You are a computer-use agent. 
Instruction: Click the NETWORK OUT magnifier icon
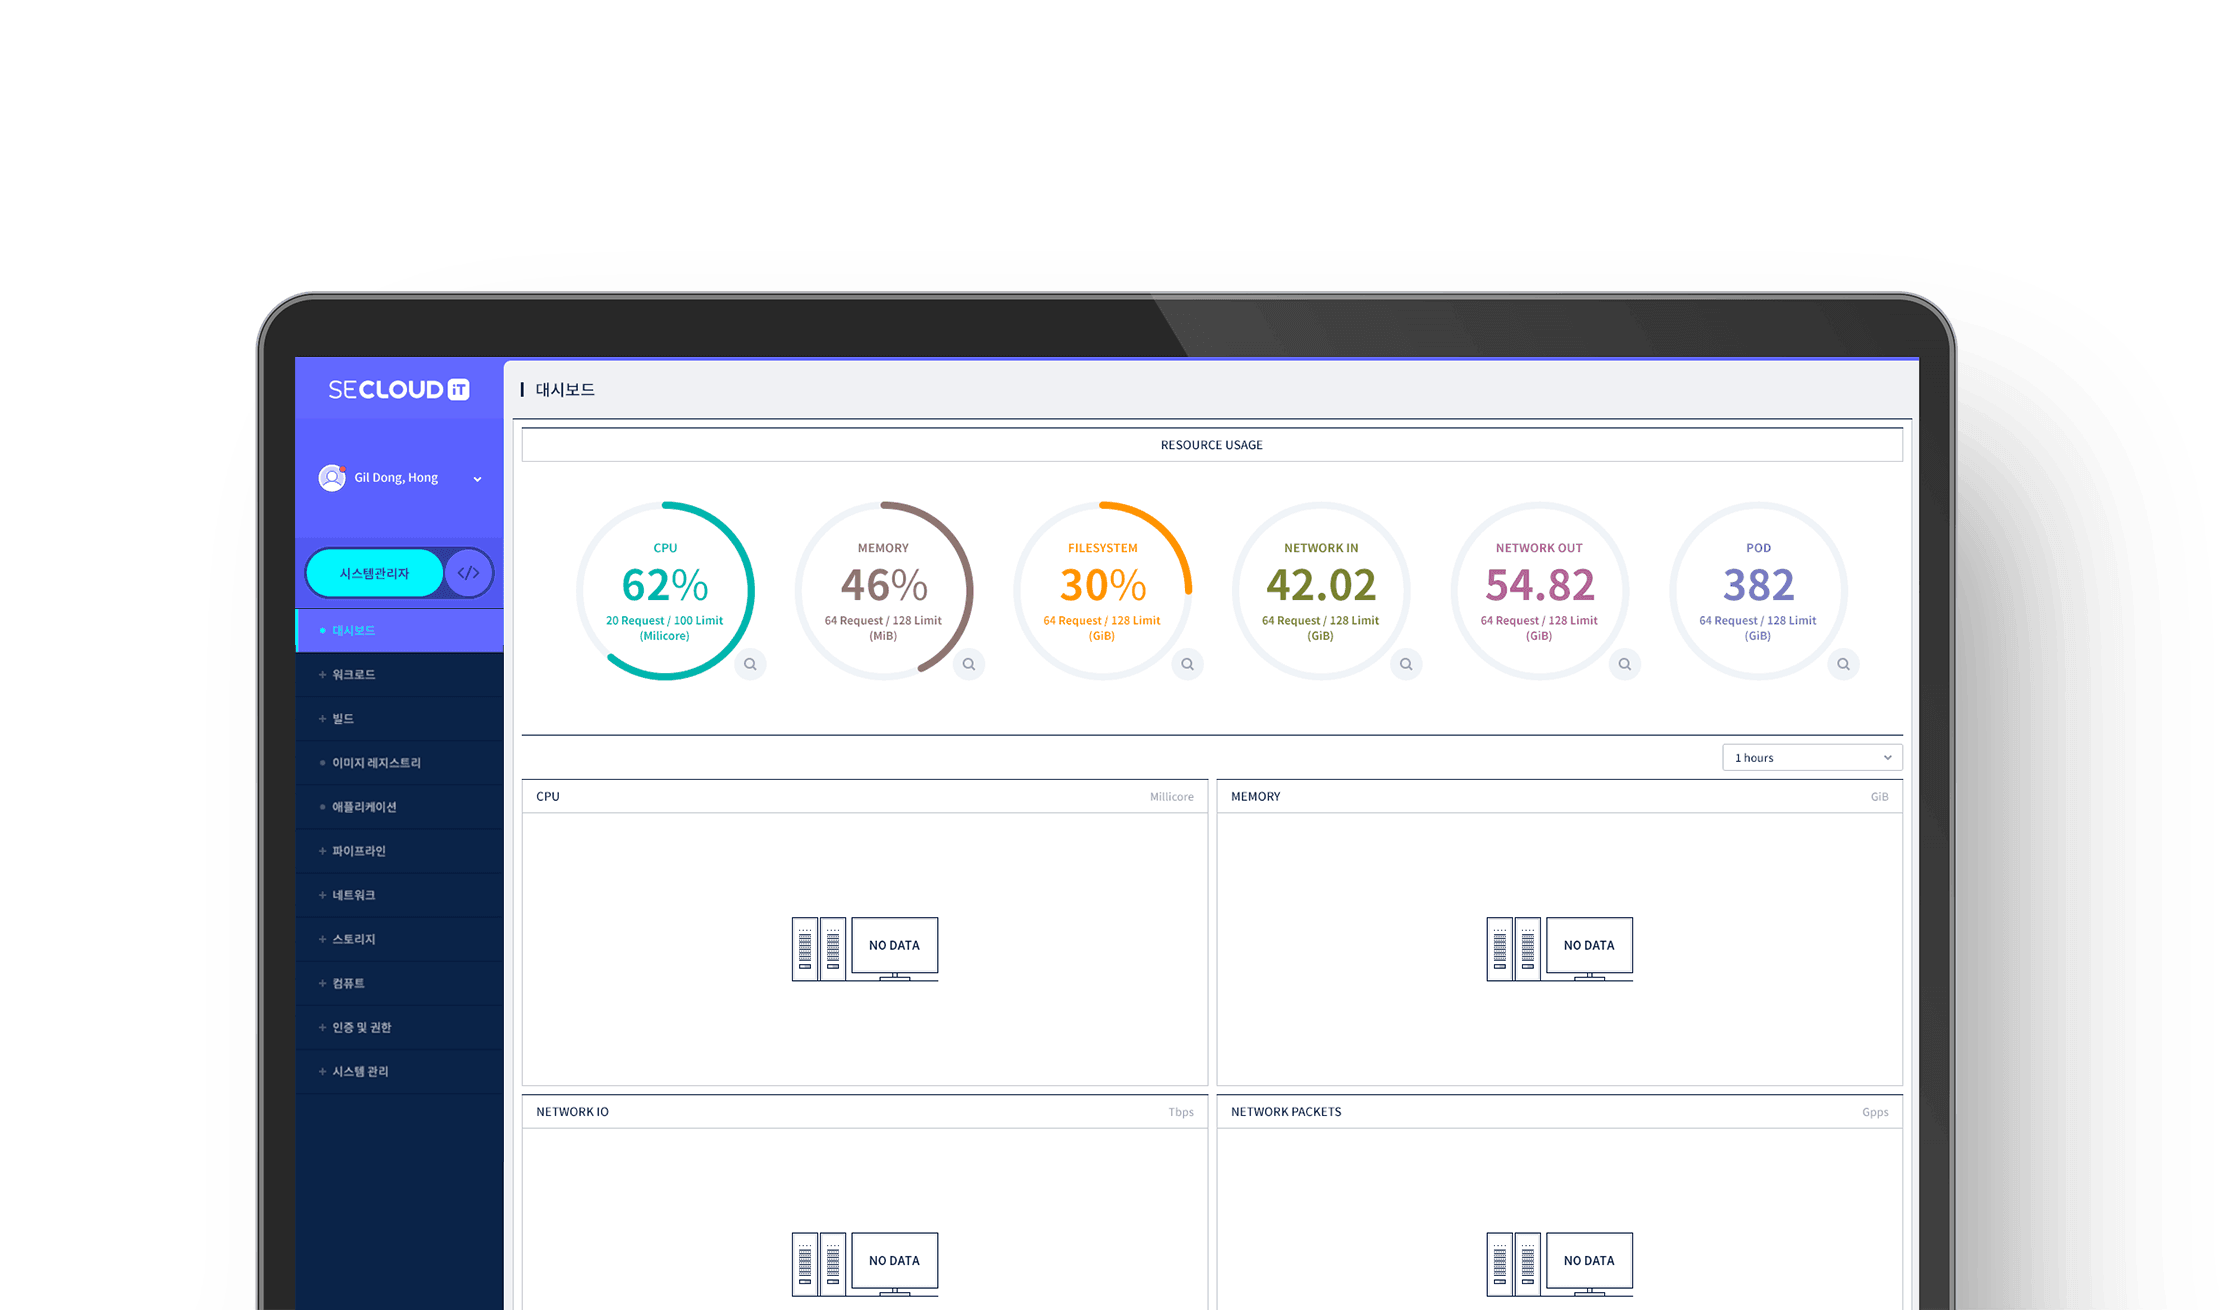click(1625, 664)
